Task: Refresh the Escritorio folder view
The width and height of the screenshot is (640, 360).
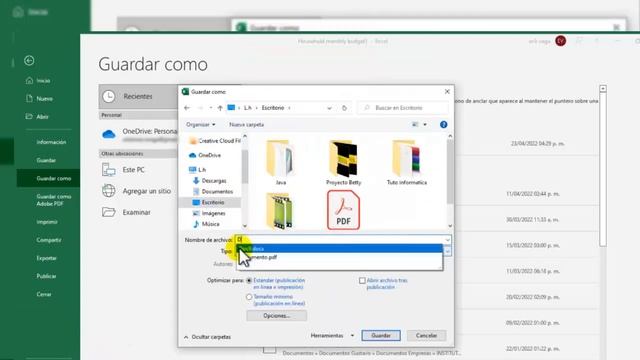Action: point(344,108)
